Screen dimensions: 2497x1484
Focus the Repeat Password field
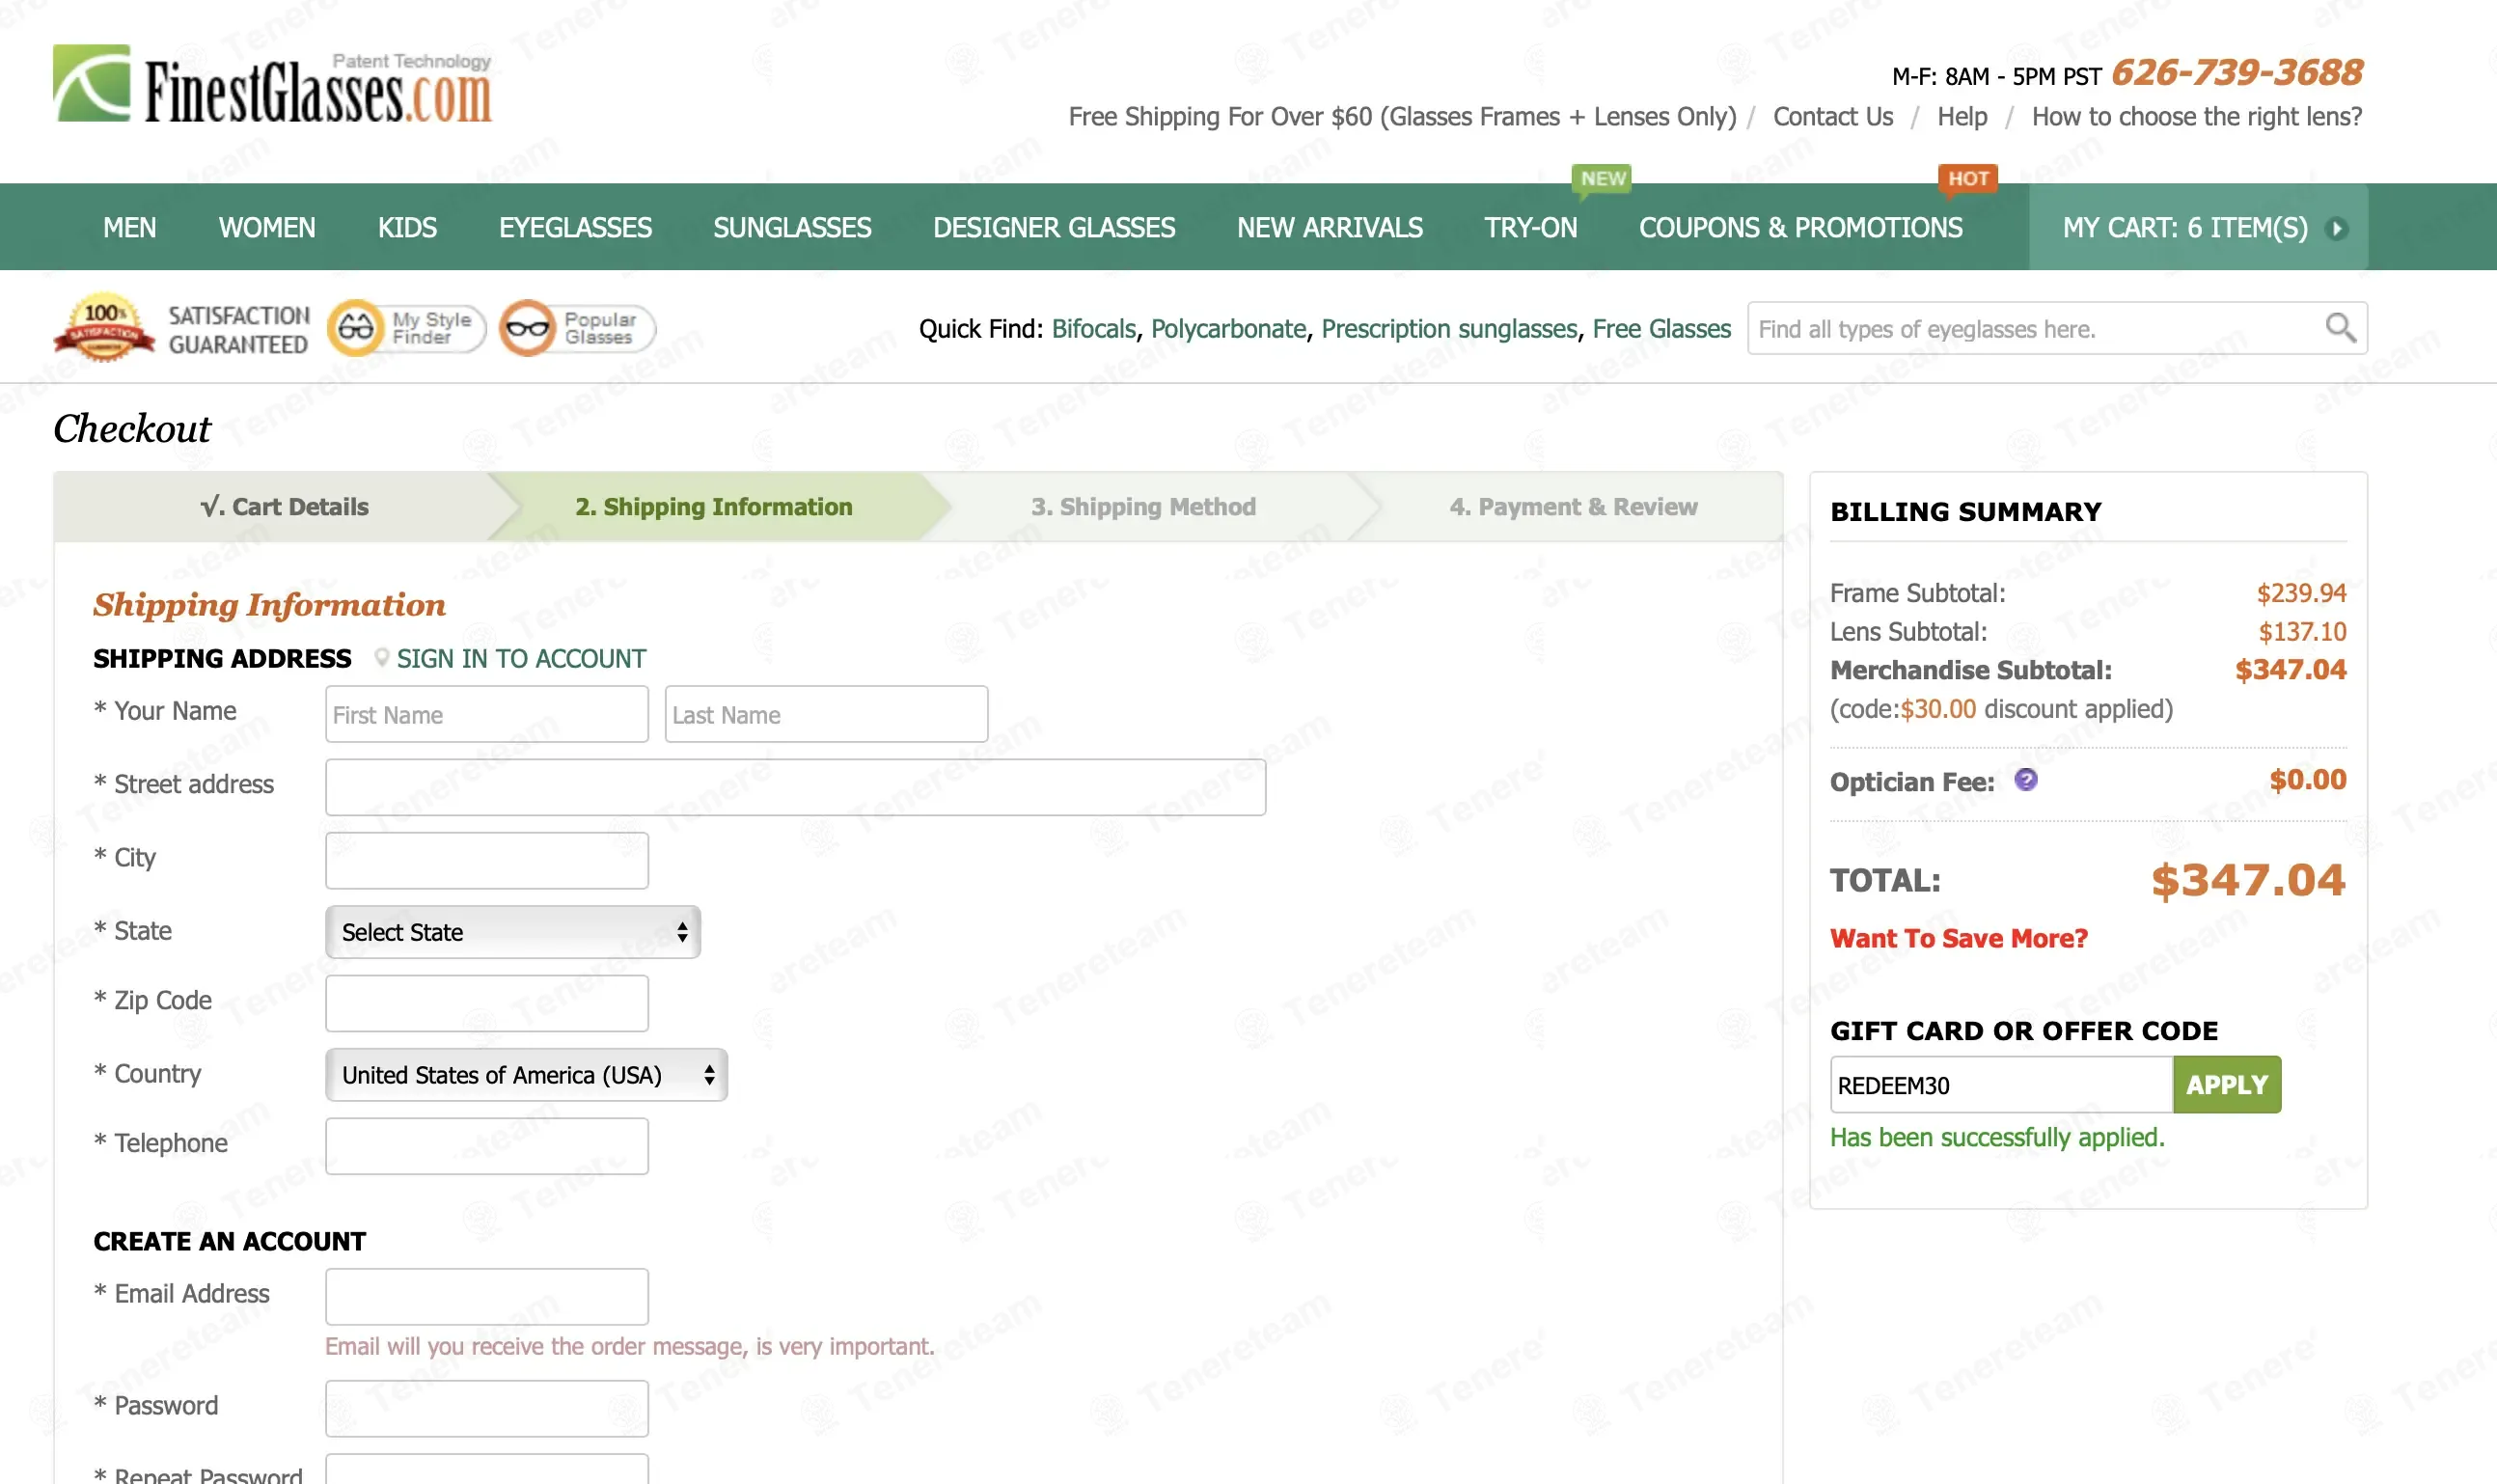coord(487,1470)
